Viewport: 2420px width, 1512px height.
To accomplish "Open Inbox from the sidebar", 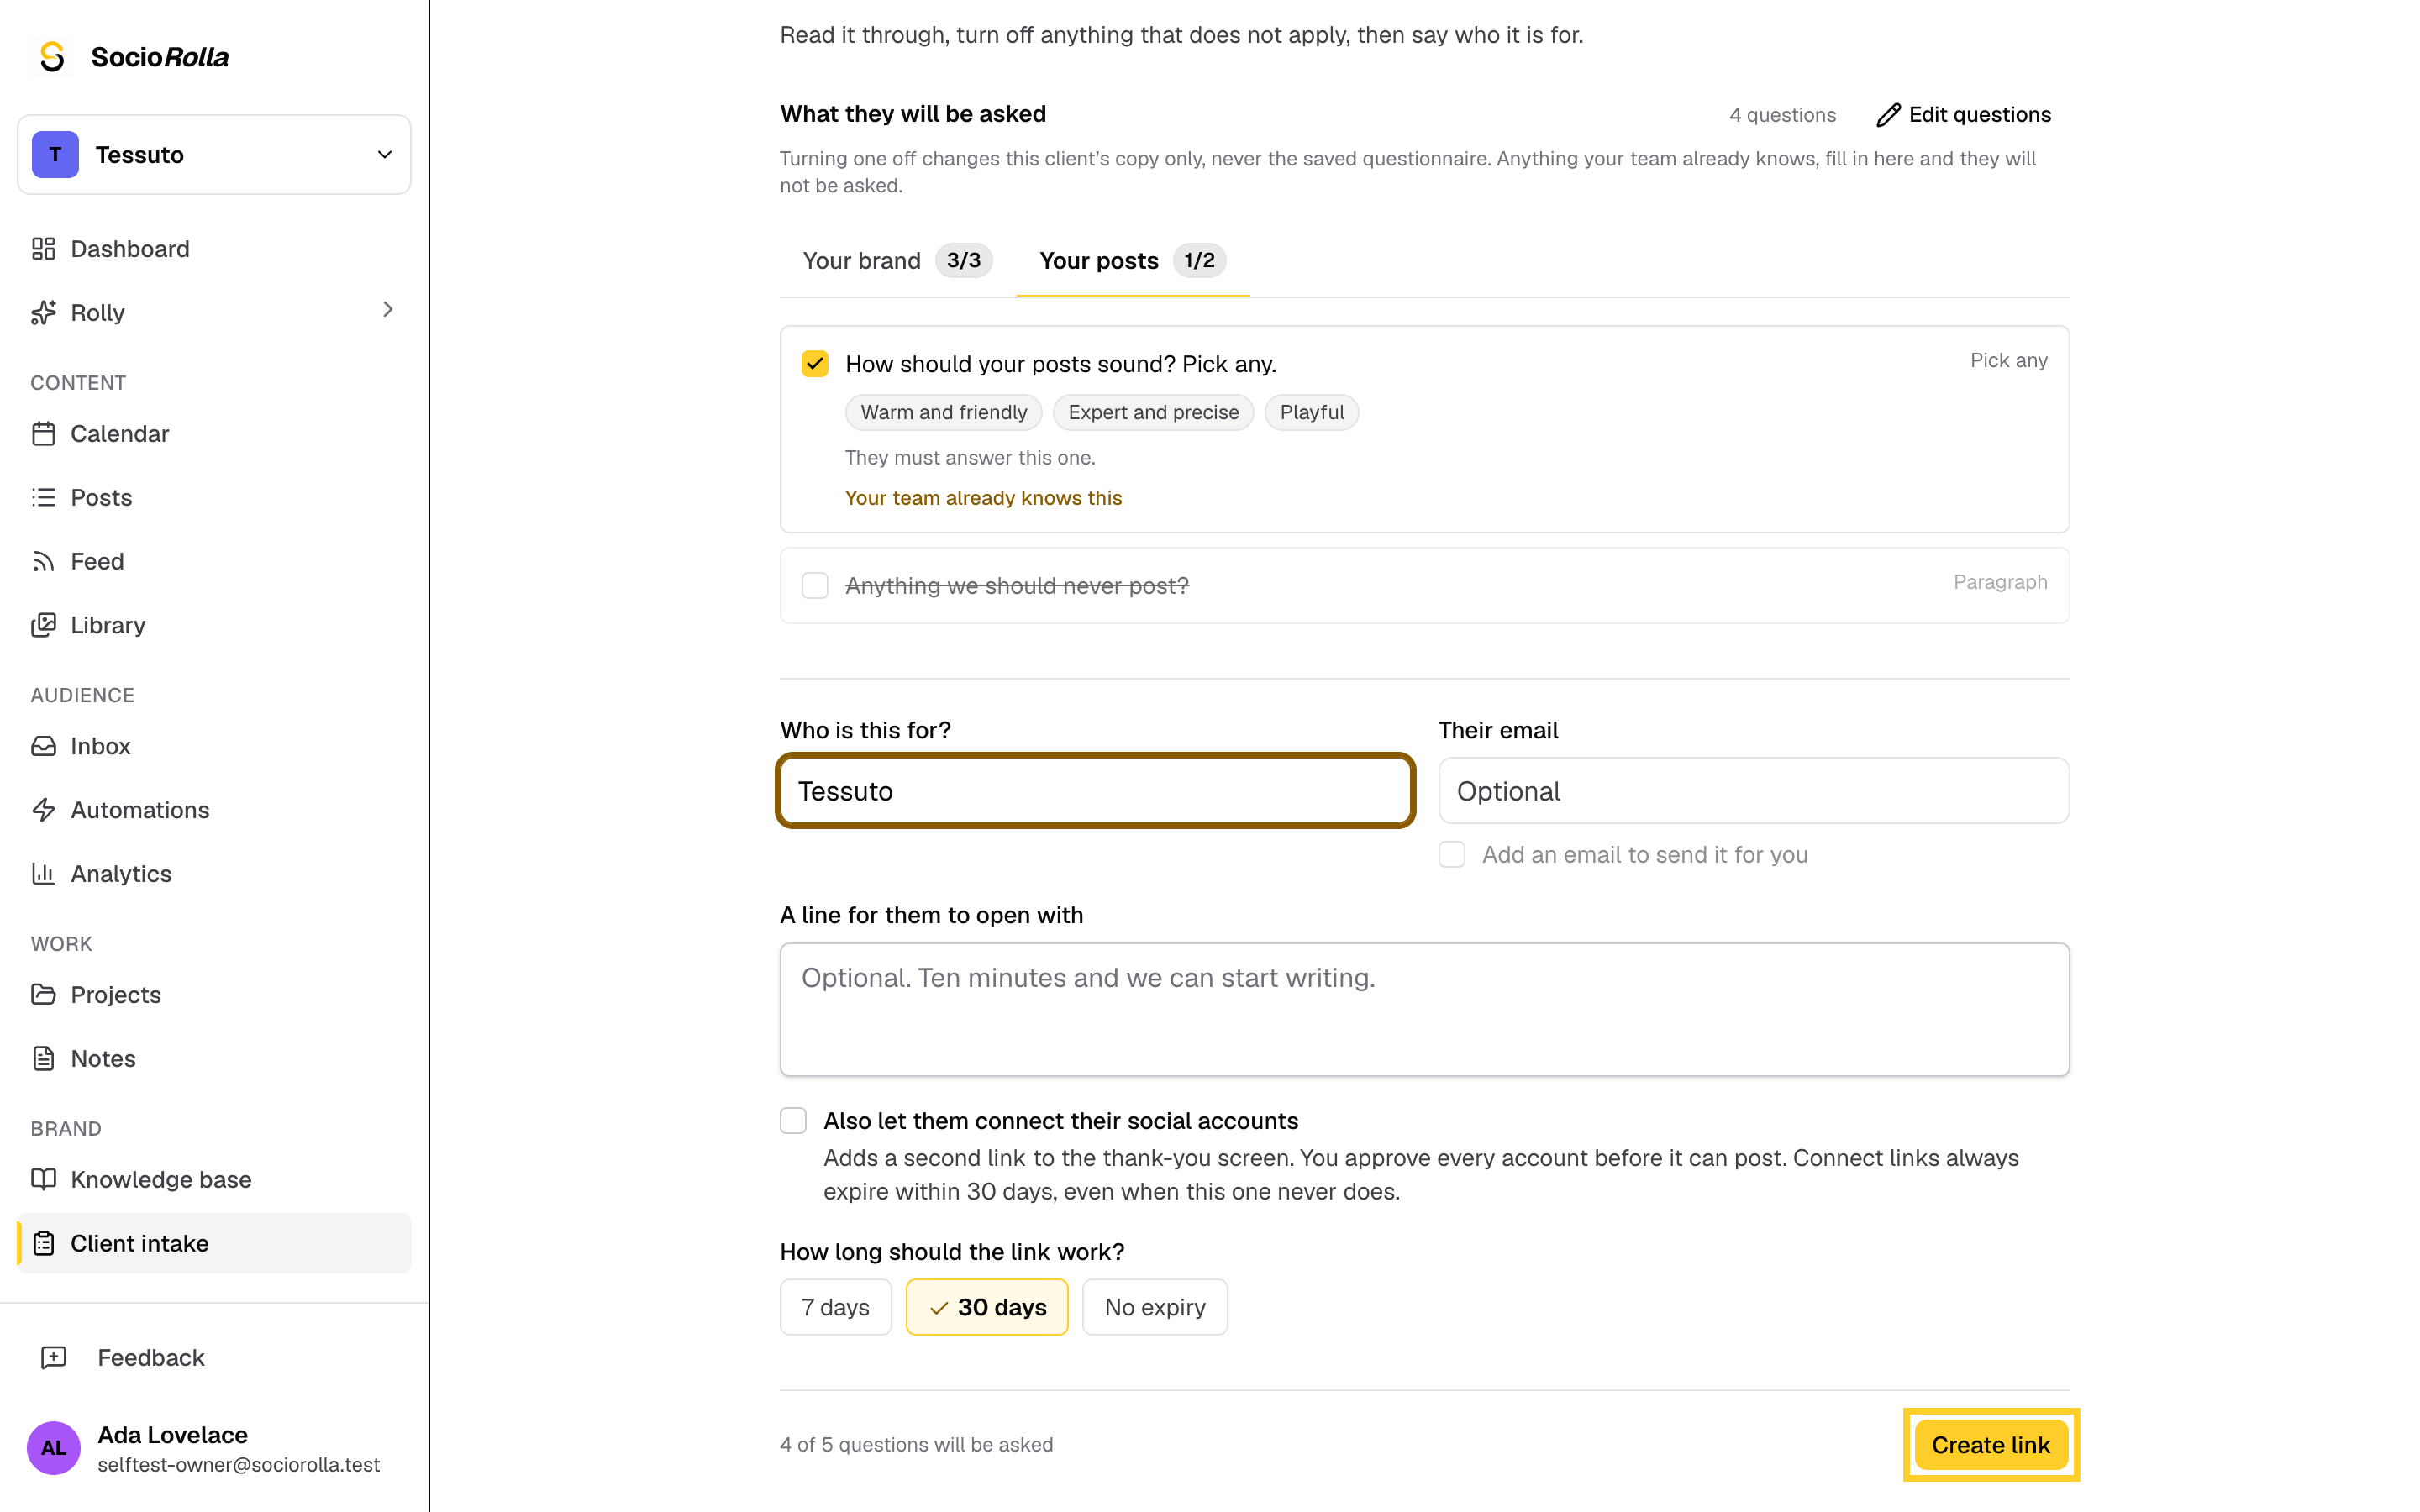I will [214, 746].
